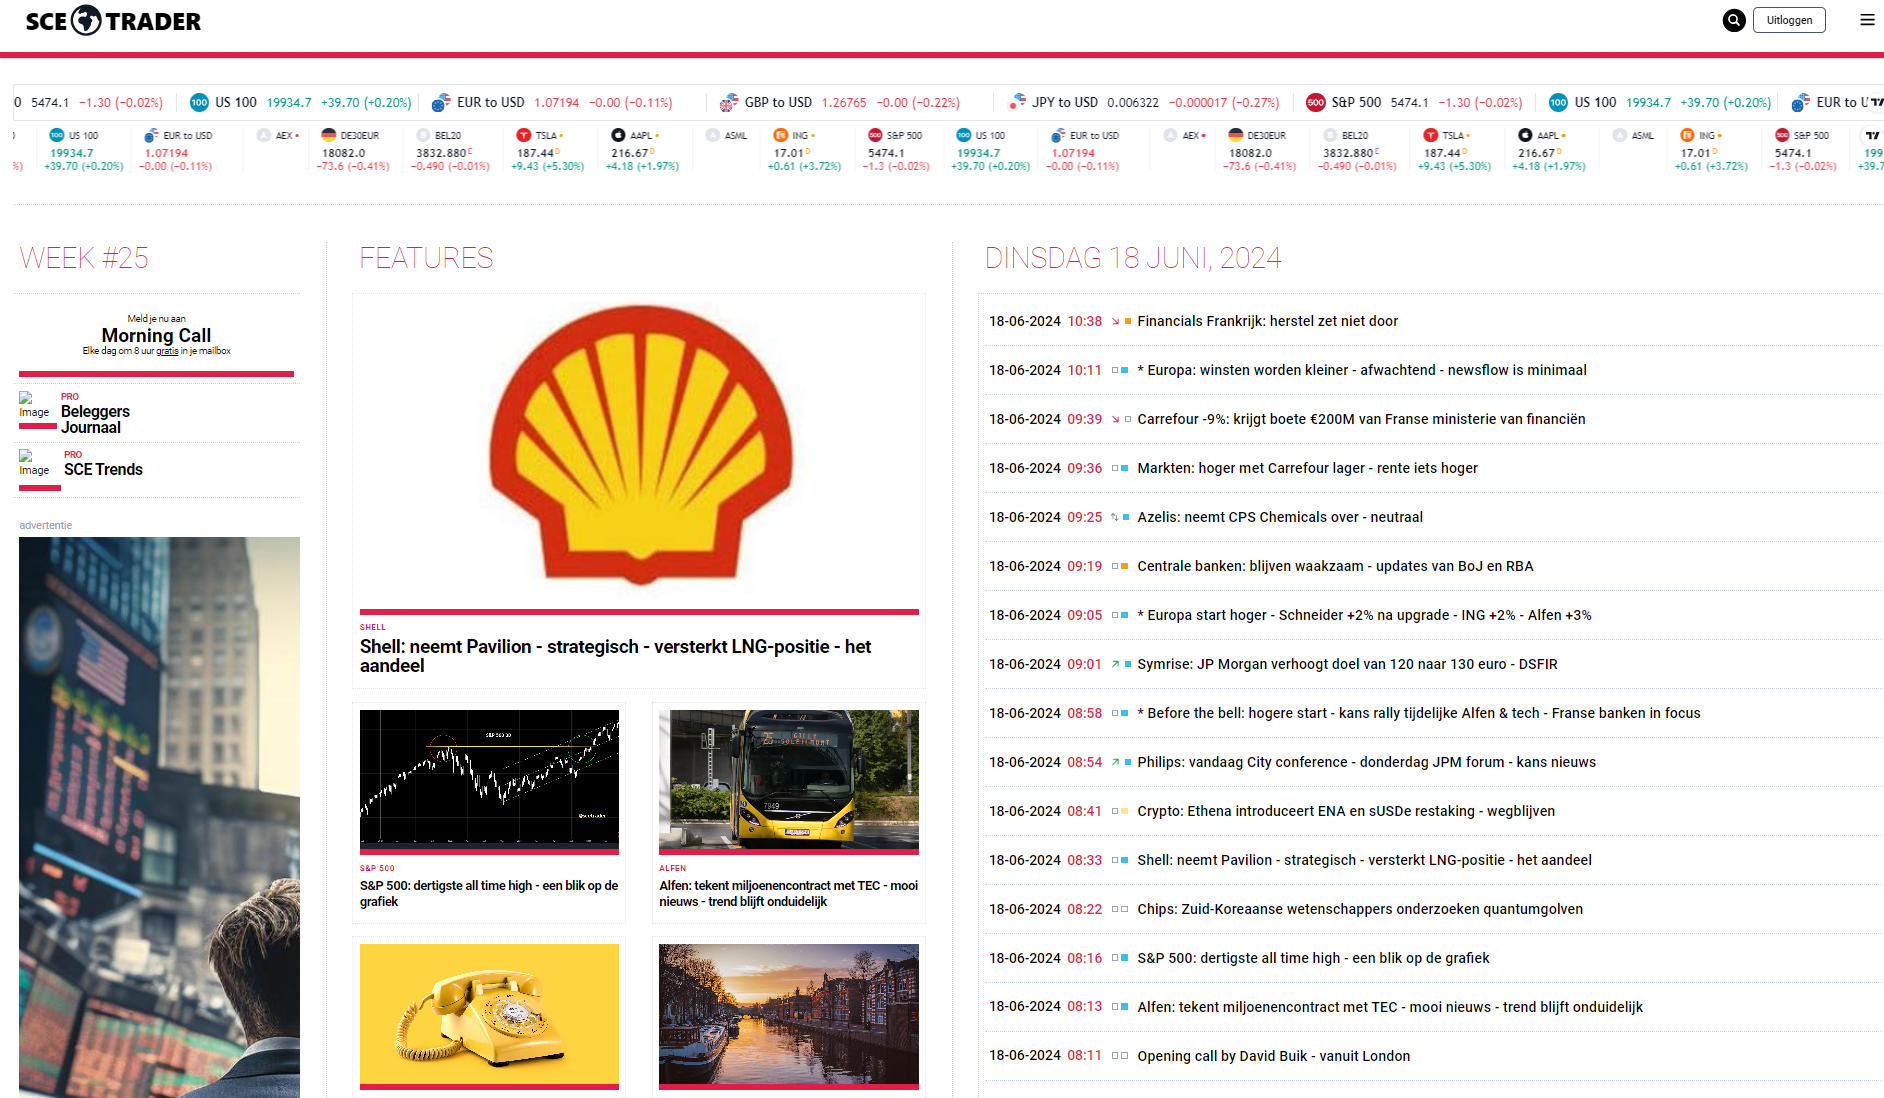The height and width of the screenshot is (1098, 1884).
Task: Click the advertisement image in left sidebar
Action: pyautogui.click(x=159, y=817)
